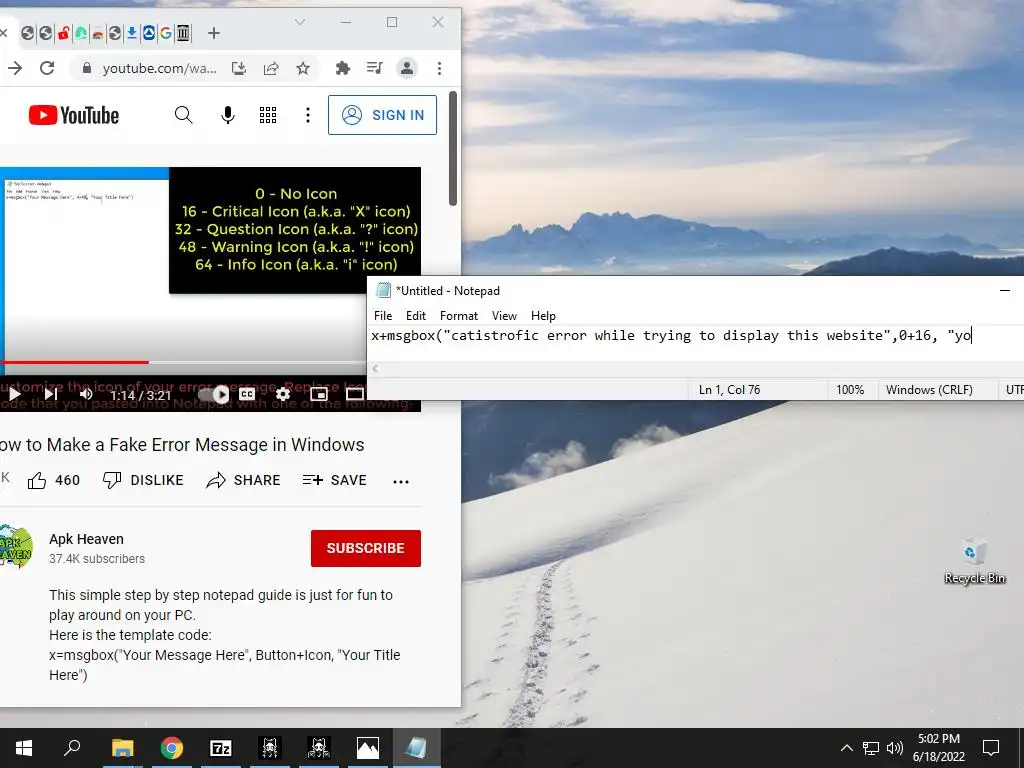Open the museum-building icon tab in Chrome
Screen dimensions: 1024x768
click(x=184, y=33)
